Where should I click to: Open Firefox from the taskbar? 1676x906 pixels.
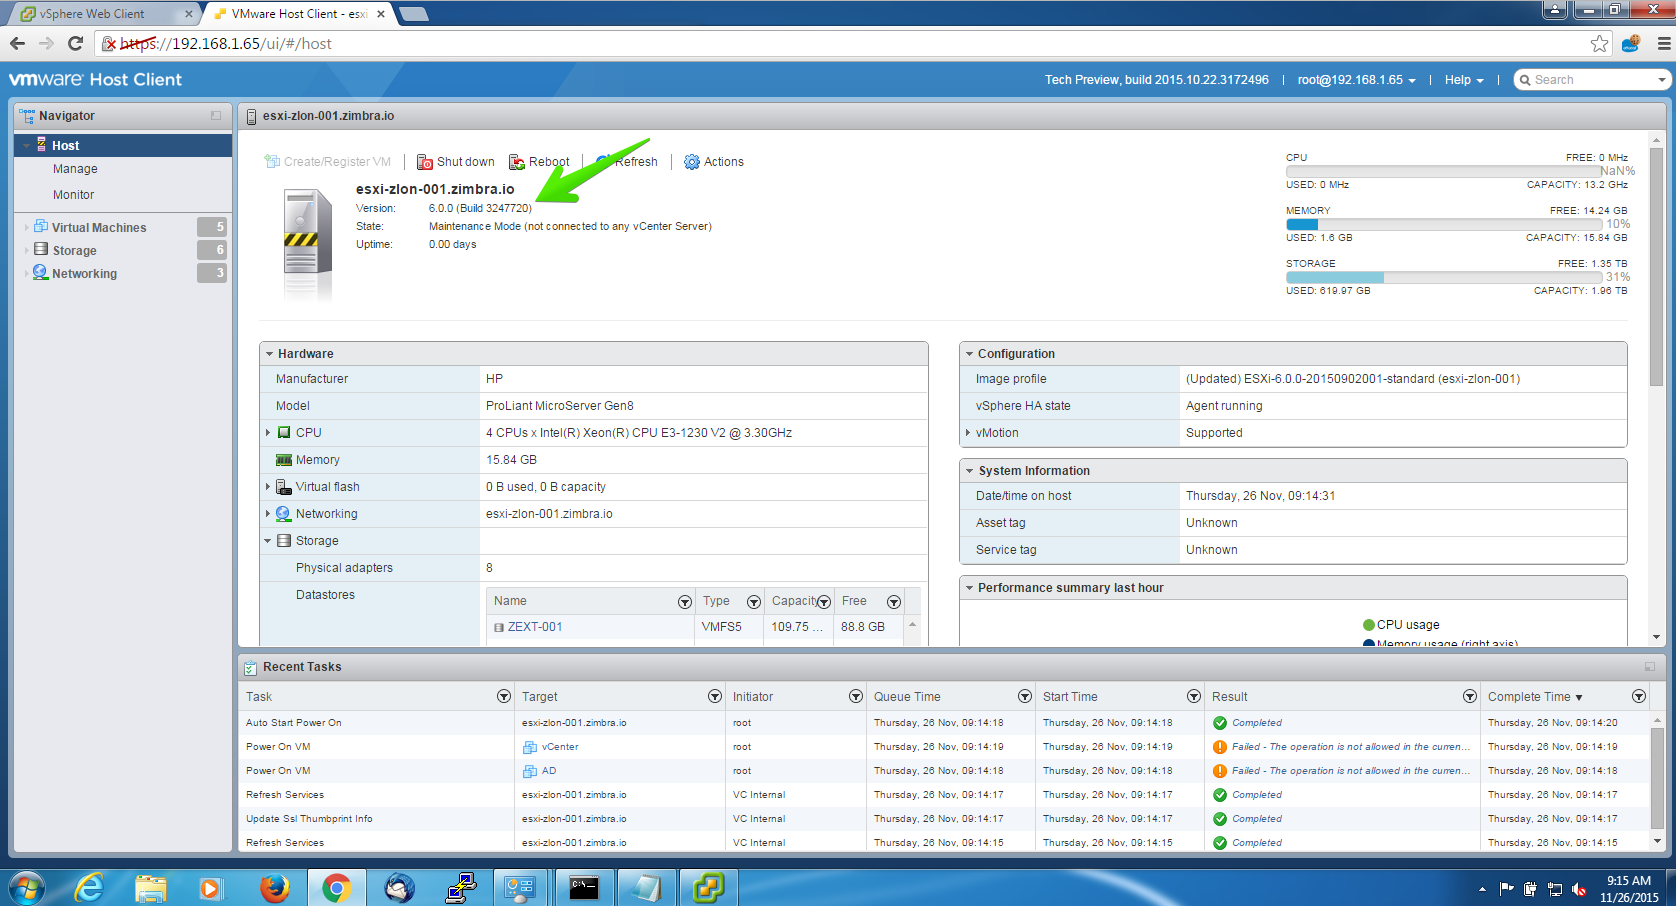[274, 888]
